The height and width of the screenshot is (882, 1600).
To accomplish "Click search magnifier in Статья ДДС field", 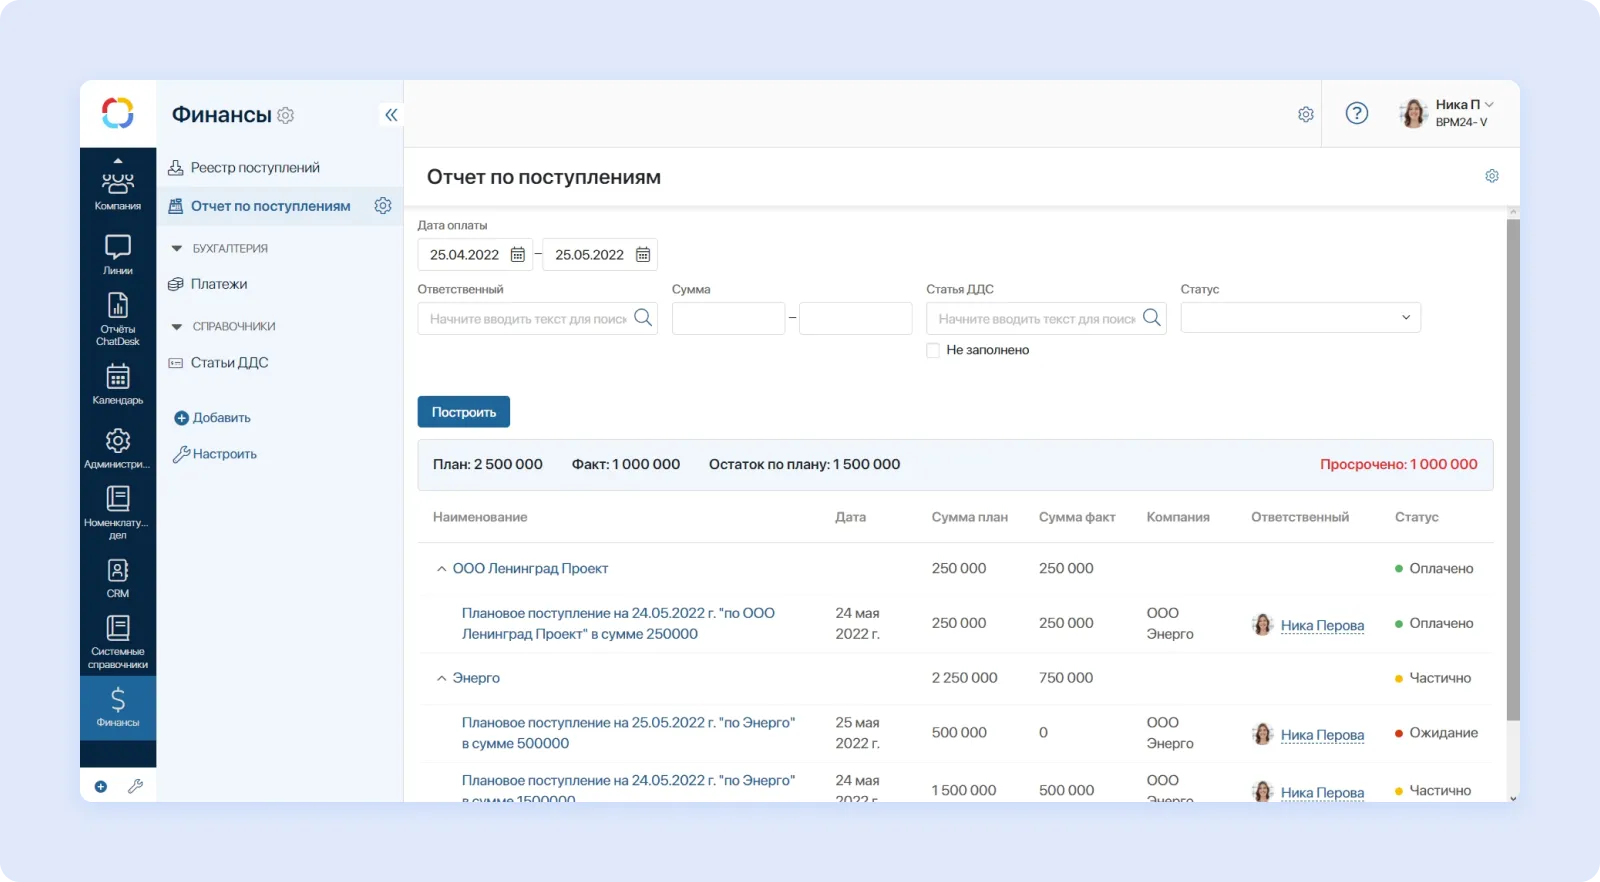I will pos(1152,318).
